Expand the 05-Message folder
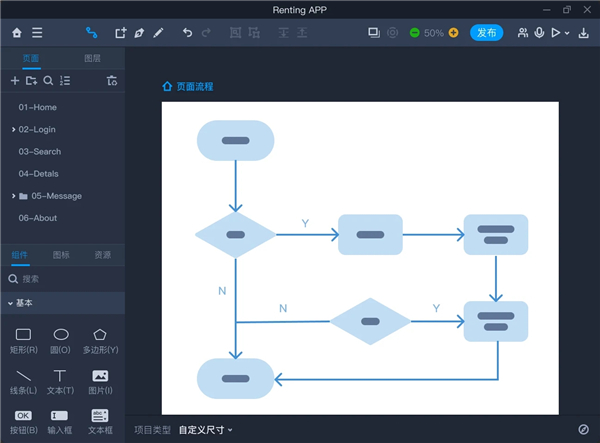The image size is (600, 443). click(13, 196)
